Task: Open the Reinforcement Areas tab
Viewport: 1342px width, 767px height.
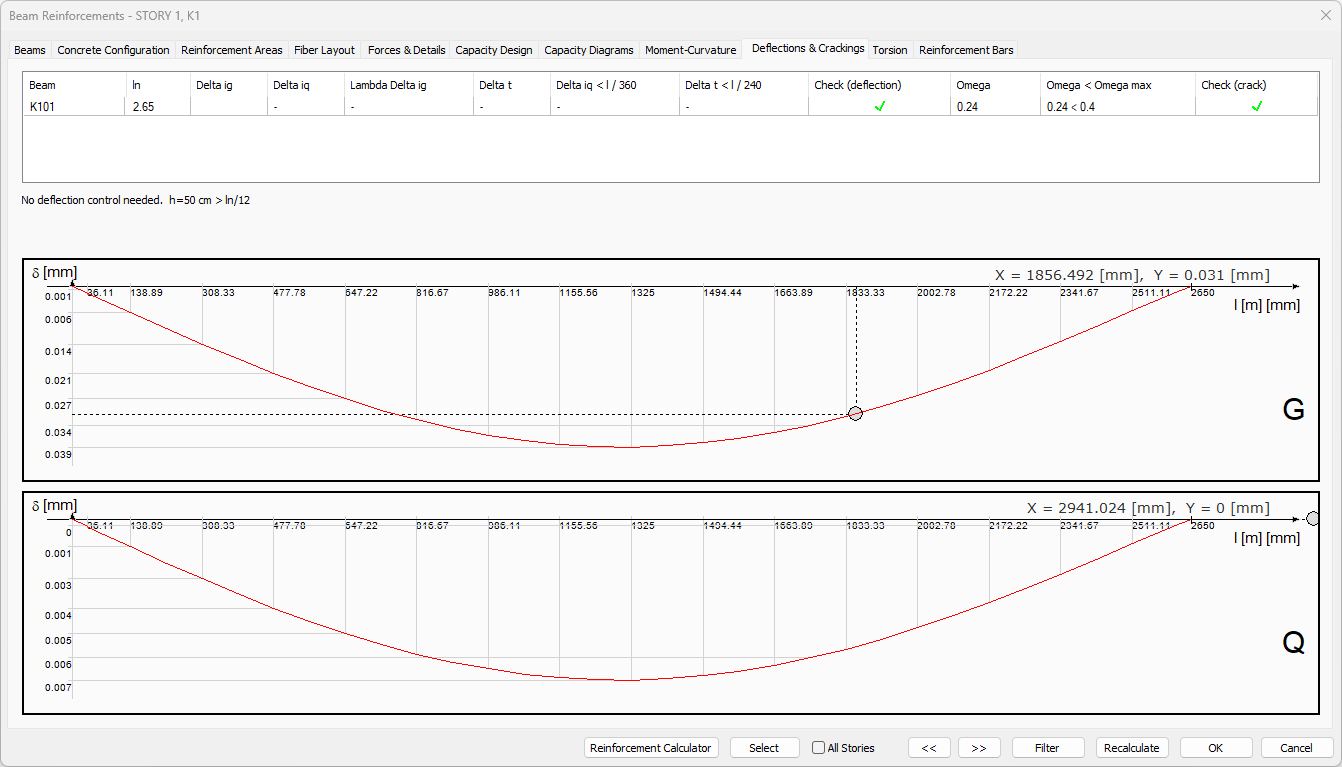Action: tap(232, 50)
